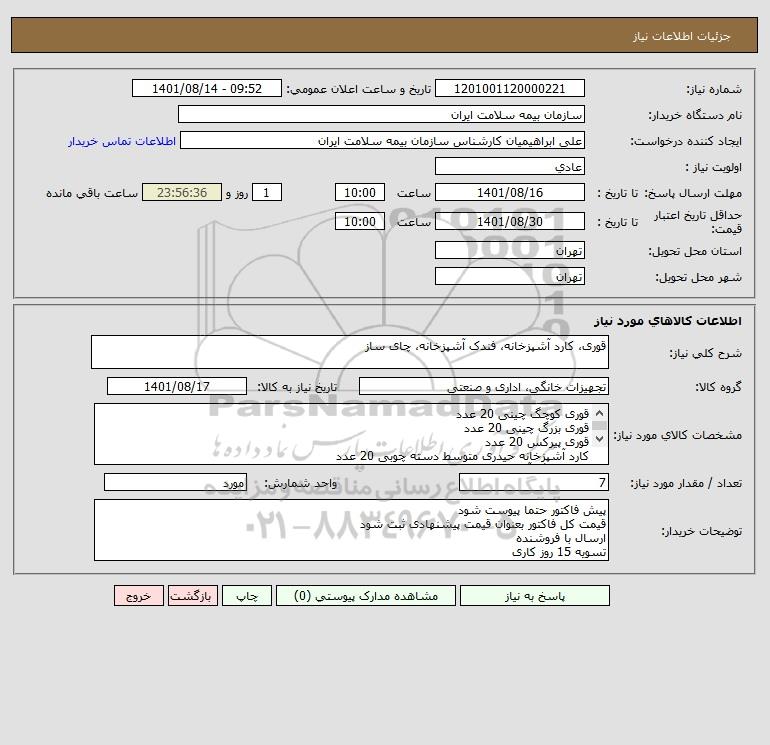Select list row کارد آشپزخانه حیدری
Screen dimensions: 770x745
click(x=462, y=456)
